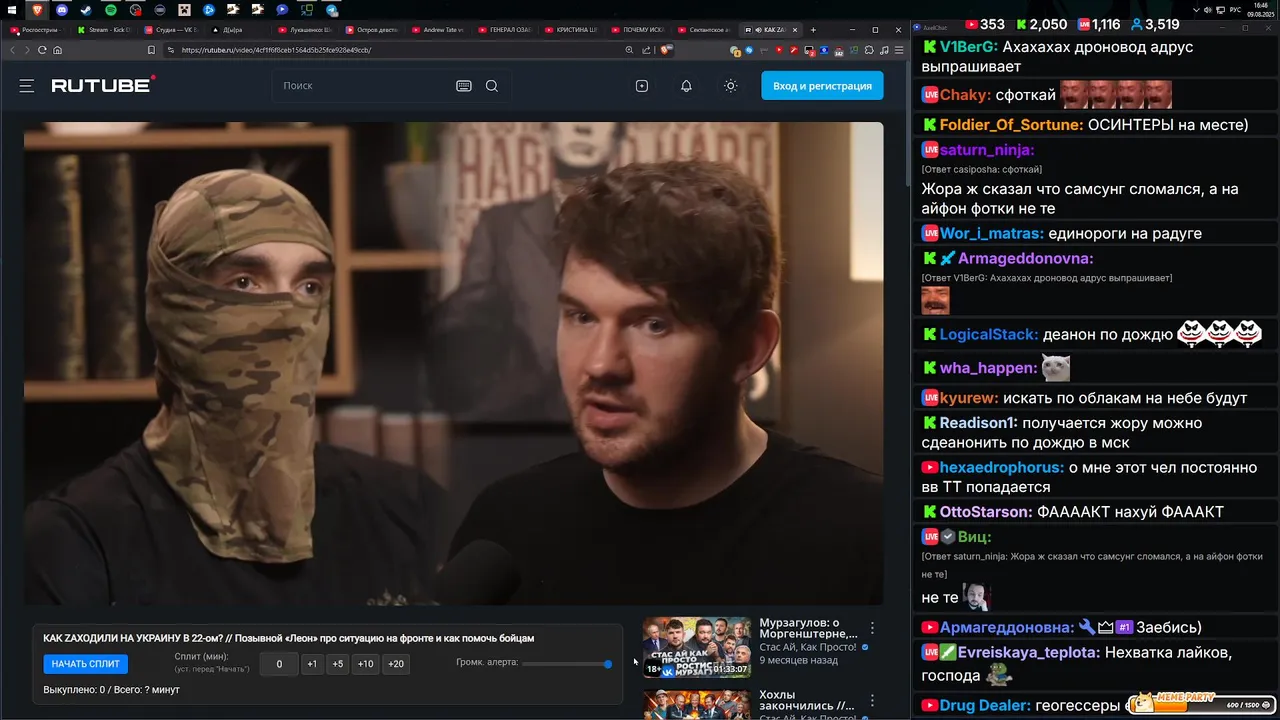The image size is (1280, 720).
Task: Add +5 minutes to split
Action: (338, 664)
